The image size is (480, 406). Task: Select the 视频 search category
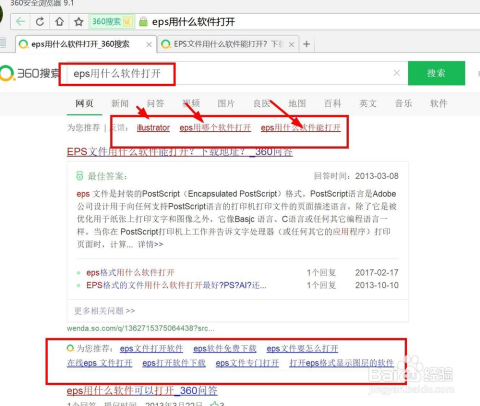click(x=191, y=104)
